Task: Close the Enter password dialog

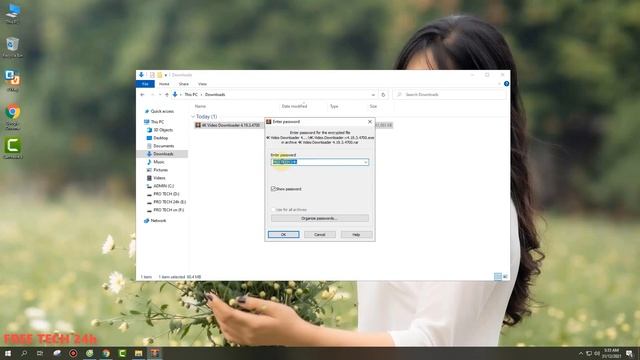Action: point(370,122)
